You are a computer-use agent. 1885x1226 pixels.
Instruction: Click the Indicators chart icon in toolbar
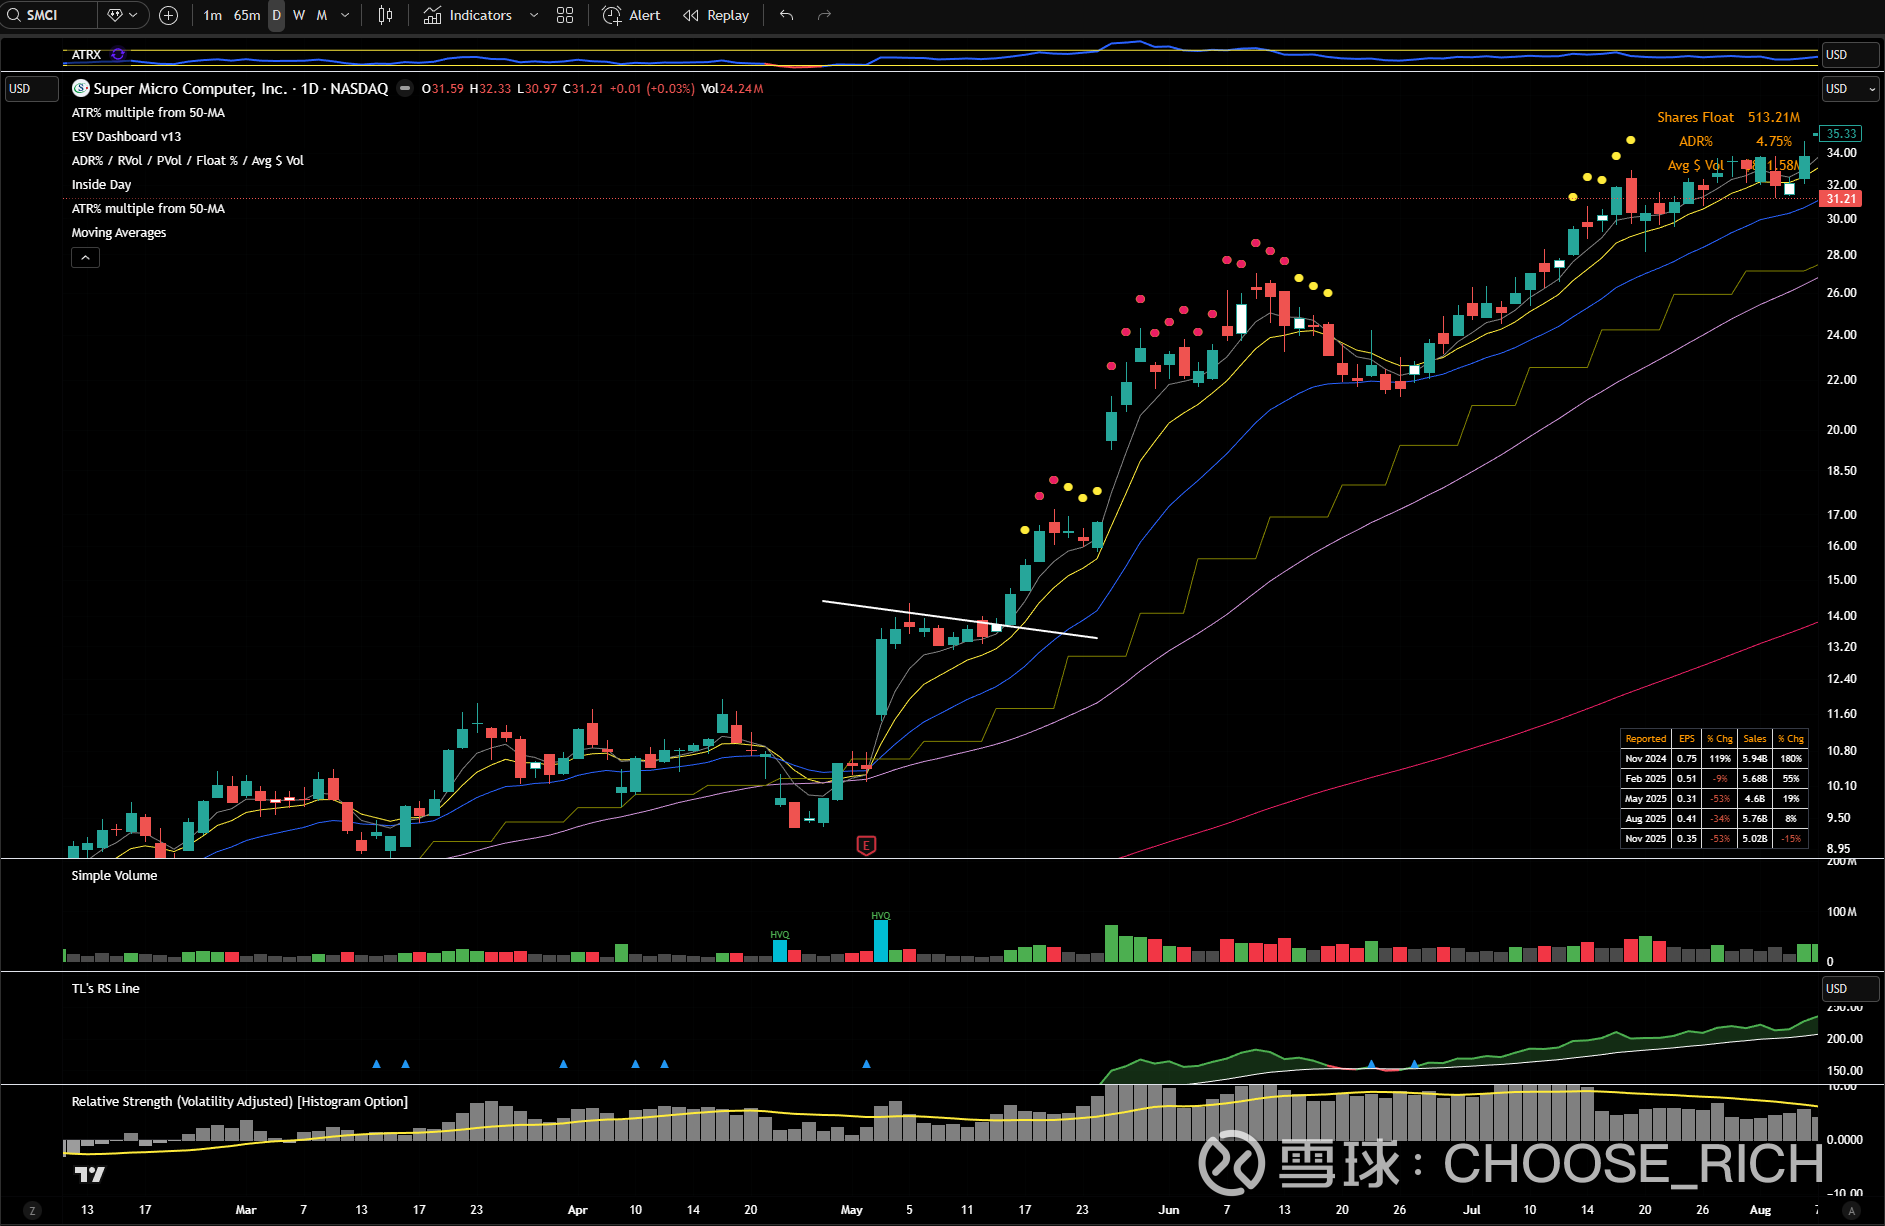point(432,15)
